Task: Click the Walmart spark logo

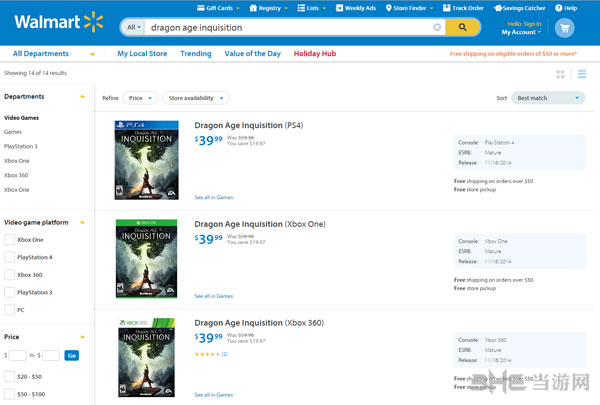Action: tap(93, 21)
